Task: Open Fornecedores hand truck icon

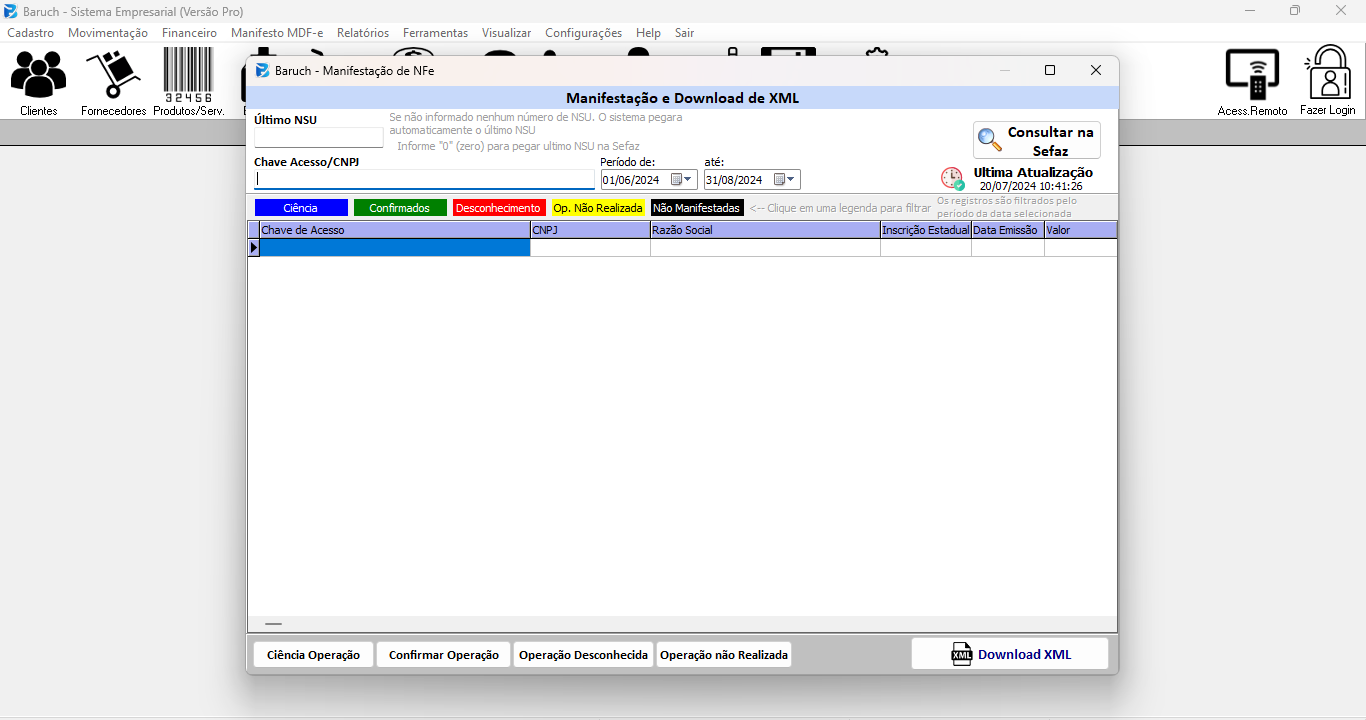Action: (113, 75)
